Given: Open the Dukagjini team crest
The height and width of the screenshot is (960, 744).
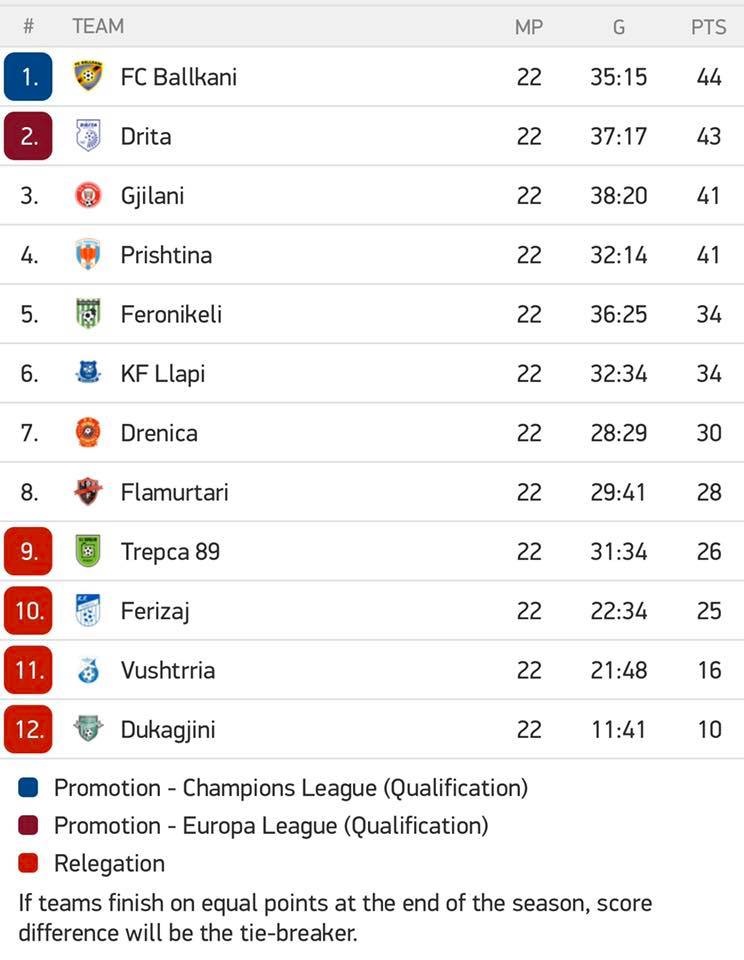Looking at the screenshot, I should (x=88, y=729).
